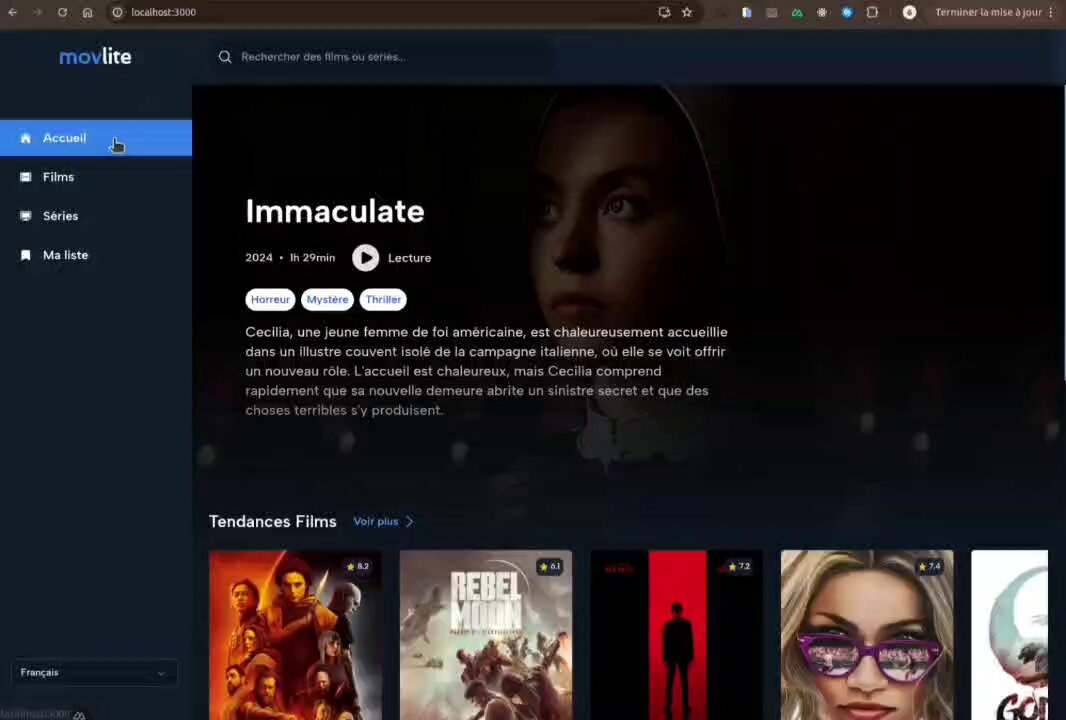Click the browser forward arrow
1066x720 pixels.
[37, 12]
